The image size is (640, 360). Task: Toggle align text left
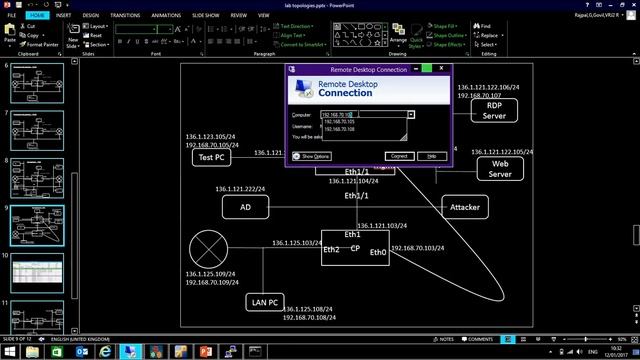[x=211, y=42]
